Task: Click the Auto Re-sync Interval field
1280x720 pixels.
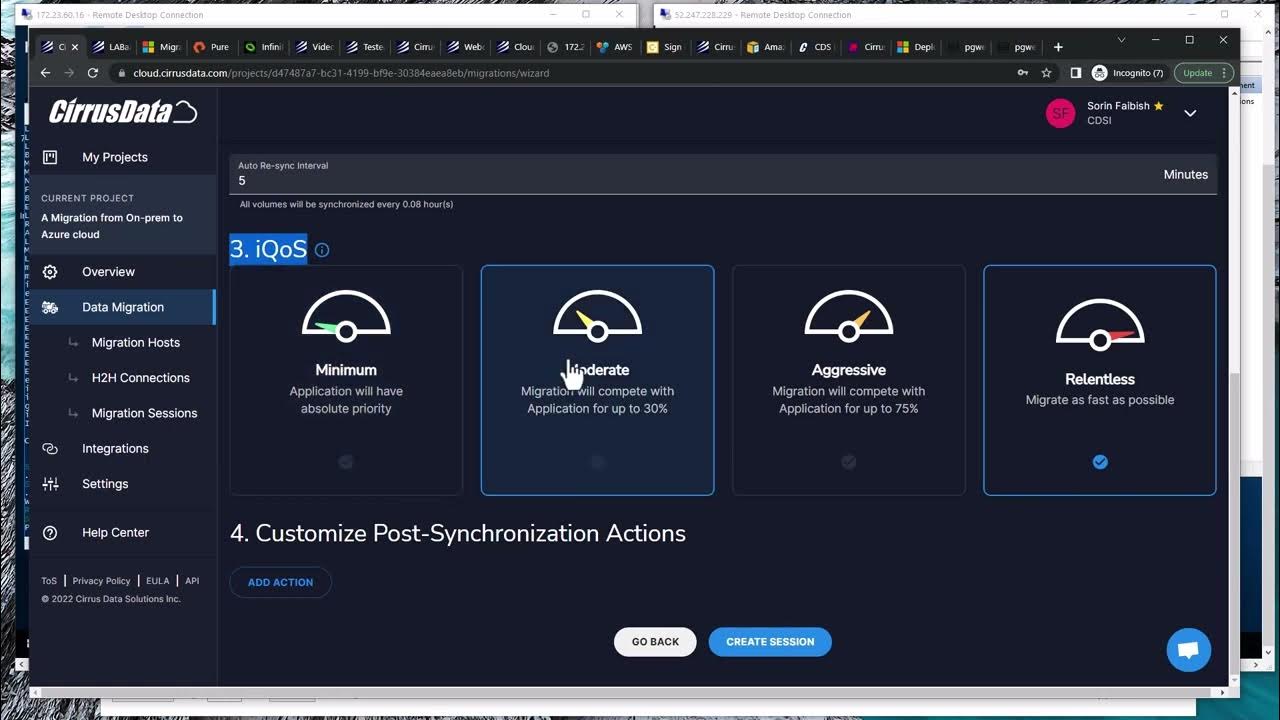Action: 723,174
